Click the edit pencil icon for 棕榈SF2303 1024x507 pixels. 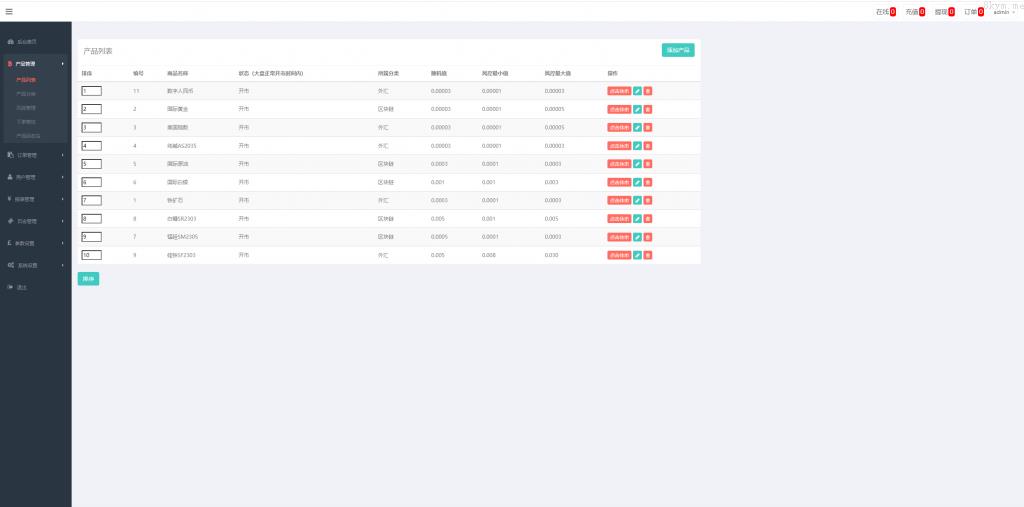[x=638, y=255]
